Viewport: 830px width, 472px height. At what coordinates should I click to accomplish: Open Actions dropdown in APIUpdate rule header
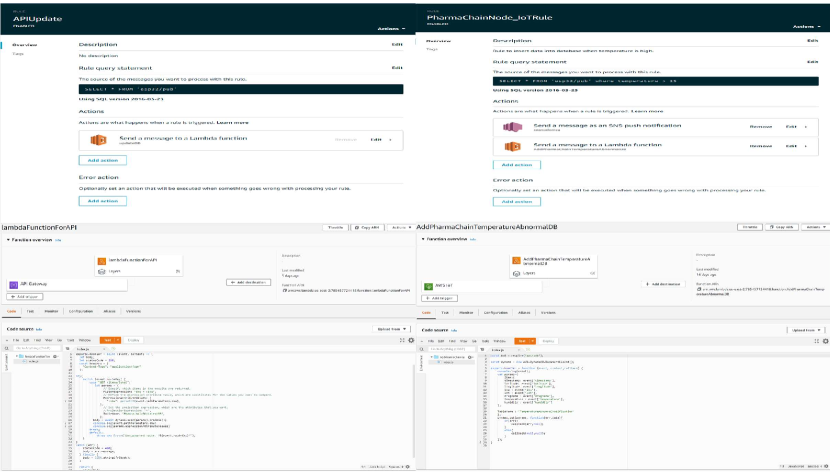391,29
